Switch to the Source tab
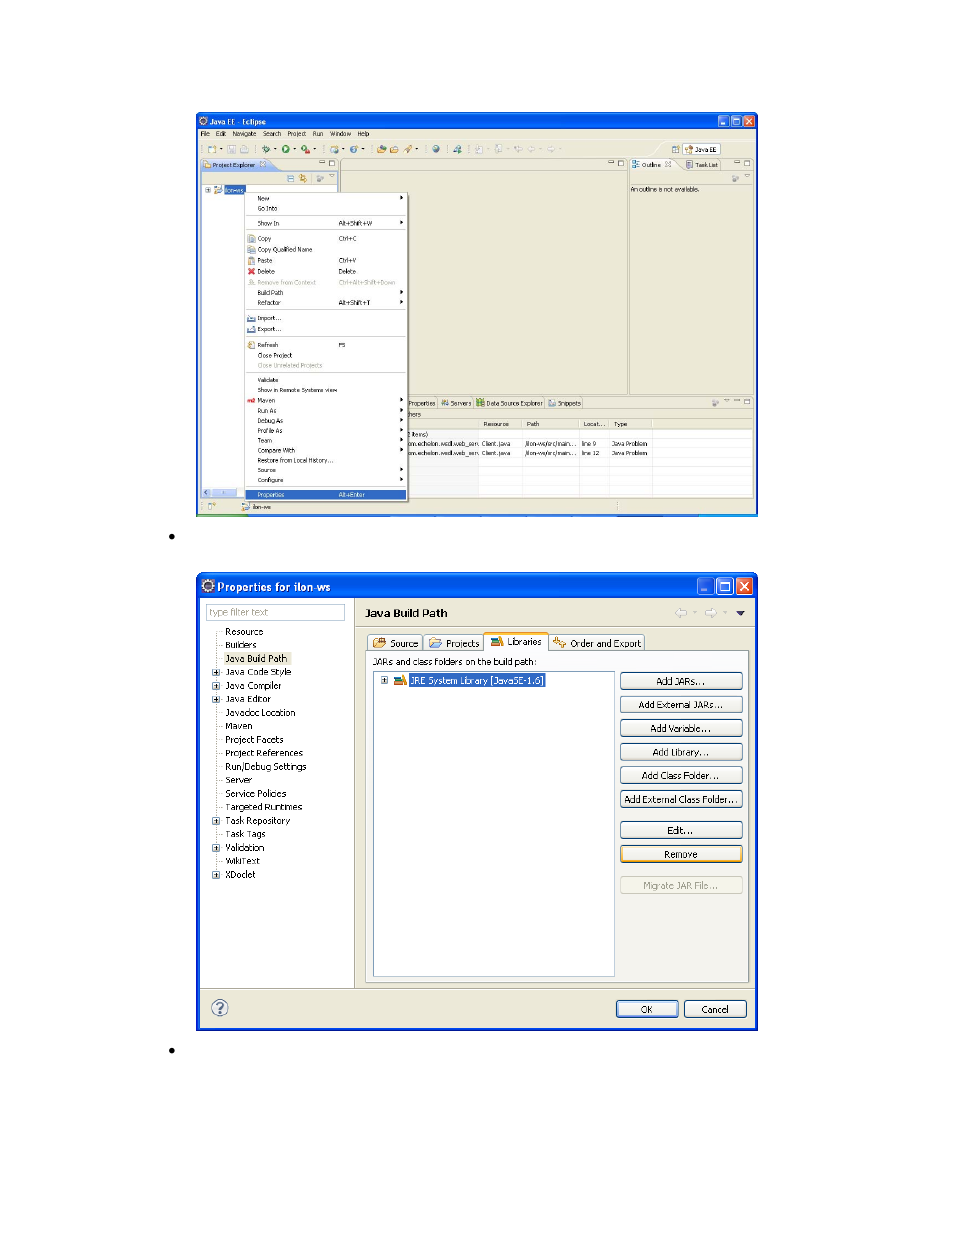This screenshot has height=1235, width=954. [395, 643]
